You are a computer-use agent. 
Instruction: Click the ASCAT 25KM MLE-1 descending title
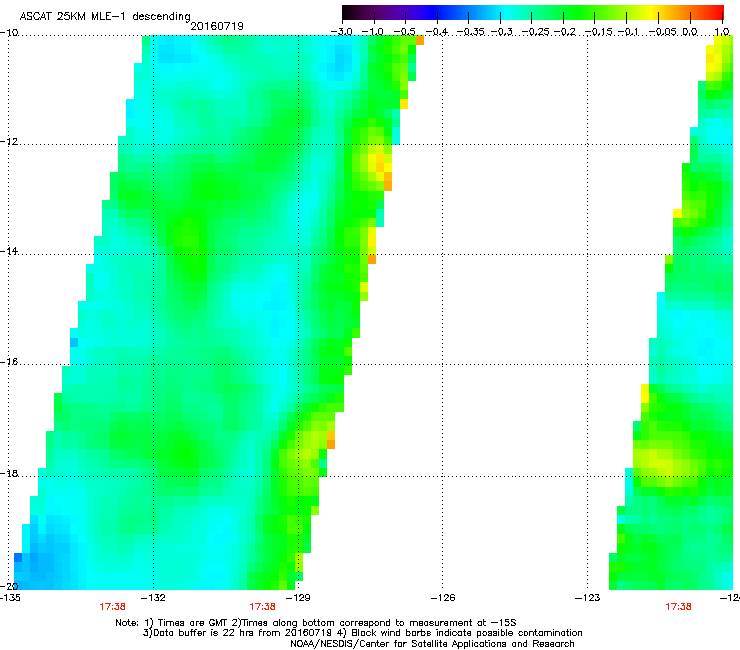point(105,16)
